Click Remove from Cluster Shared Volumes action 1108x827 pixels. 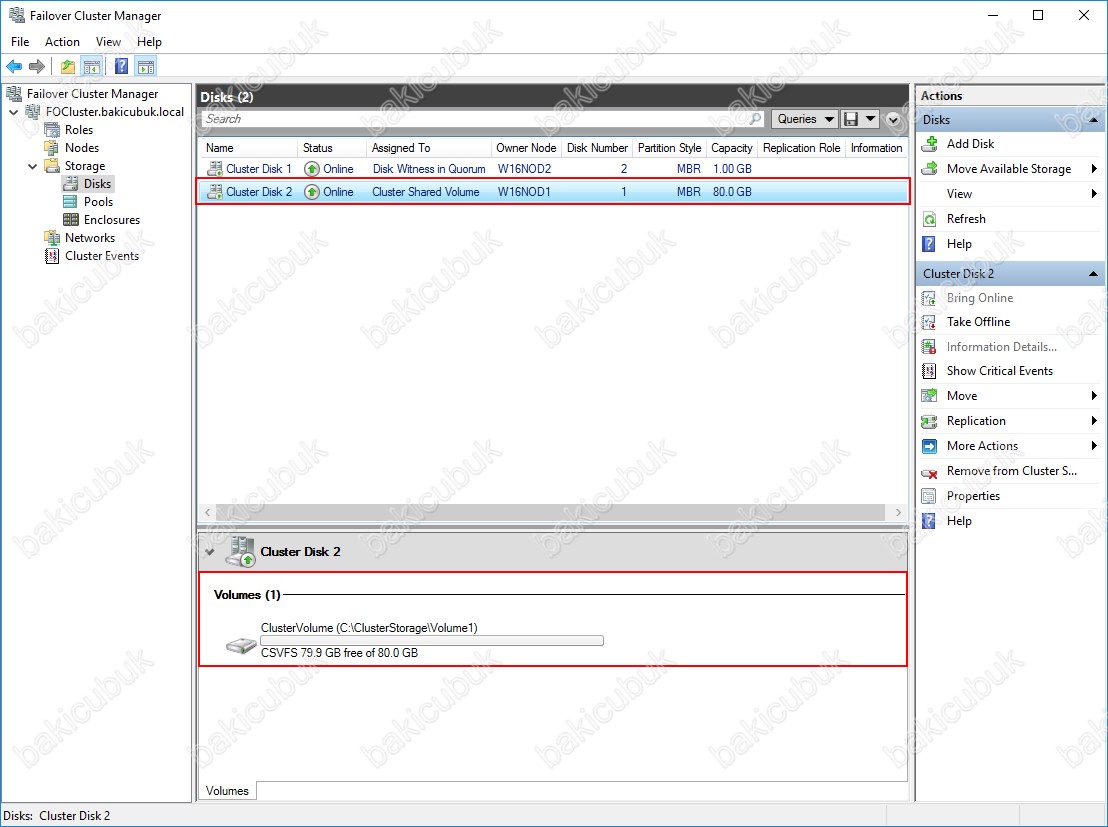click(x=1011, y=471)
